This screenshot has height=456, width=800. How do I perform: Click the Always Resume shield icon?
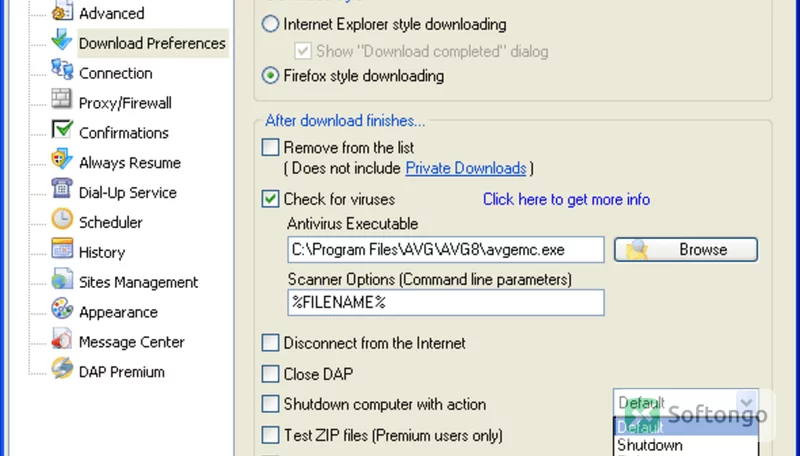click(x=62, y=159)
